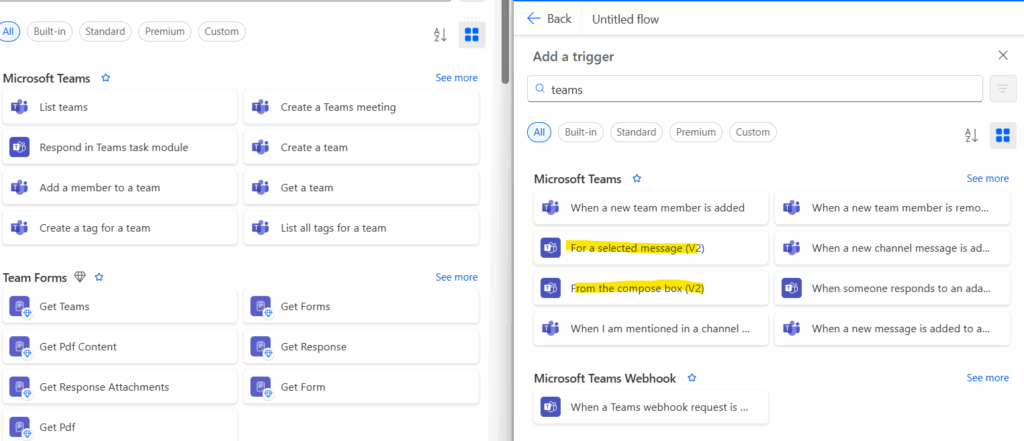Go Back from Untitled flow
The image size is (1024, 441).
click(549, 19)
